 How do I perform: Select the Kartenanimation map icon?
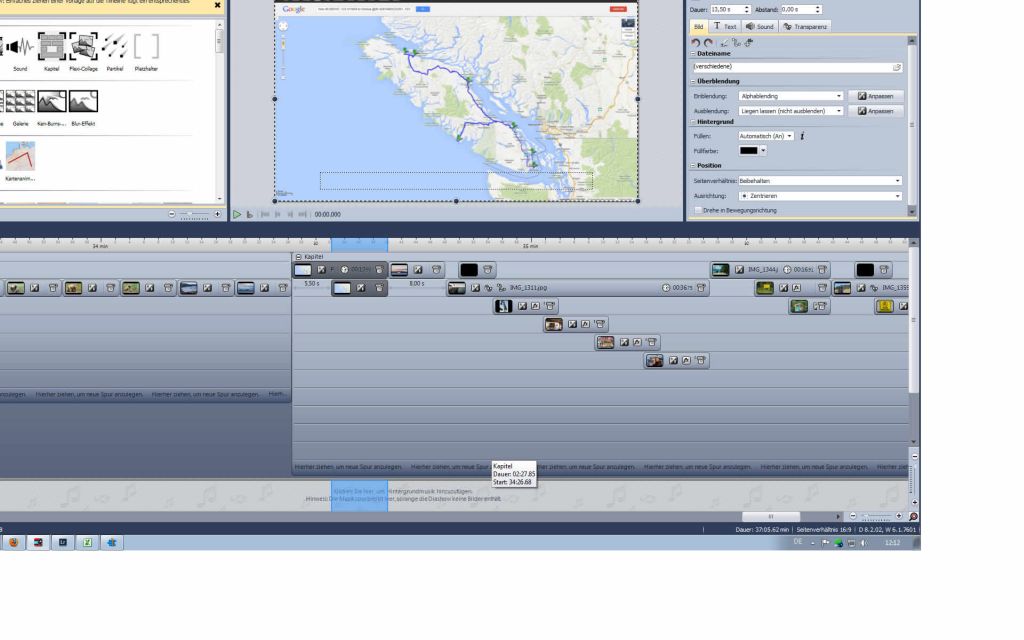[x=20, y=157]
